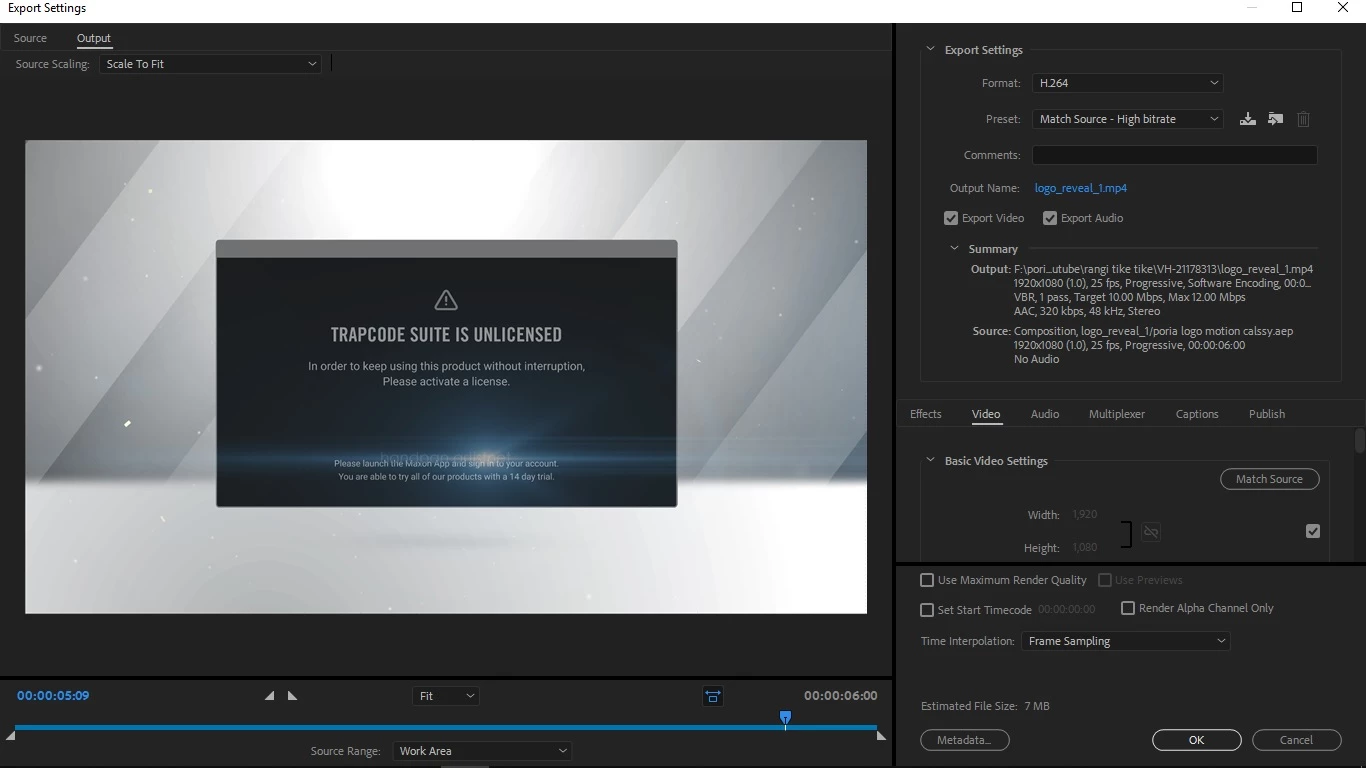Select the Video tab
The height and width of the screenshot is (768, 1366).
[x=986, y=414]
